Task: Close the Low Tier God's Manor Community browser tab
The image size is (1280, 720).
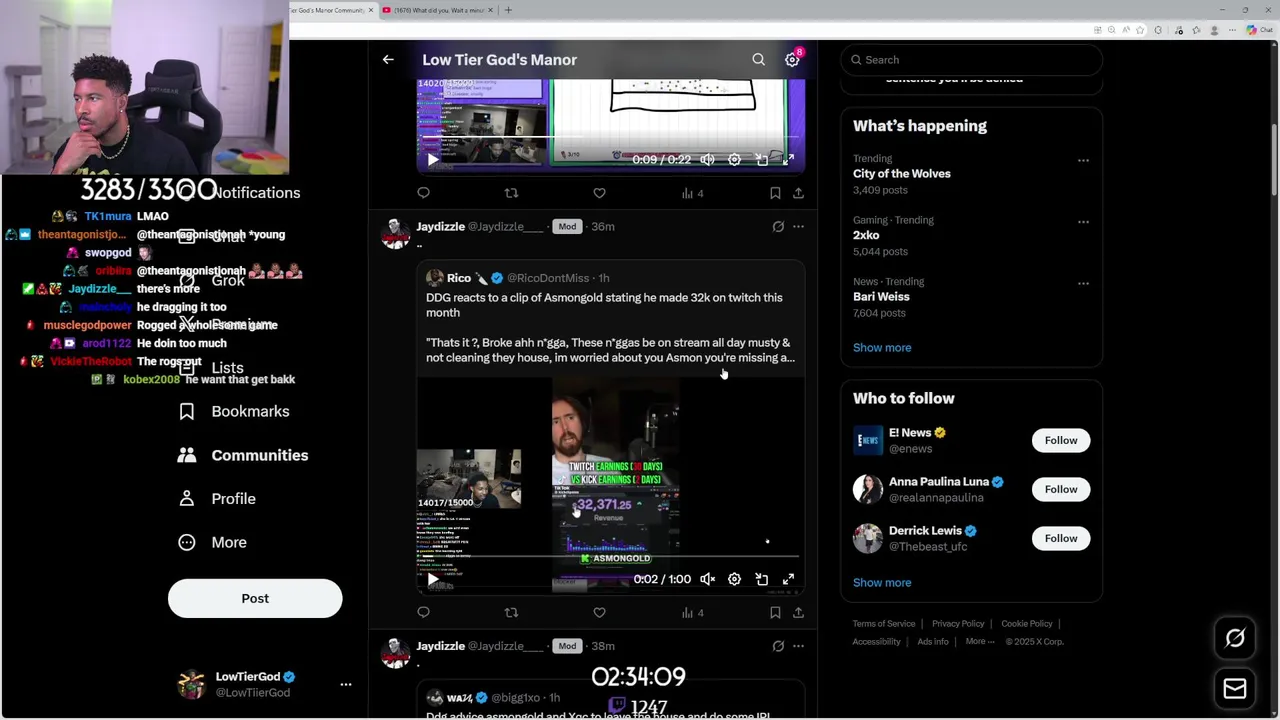Action: click(371, 10)
